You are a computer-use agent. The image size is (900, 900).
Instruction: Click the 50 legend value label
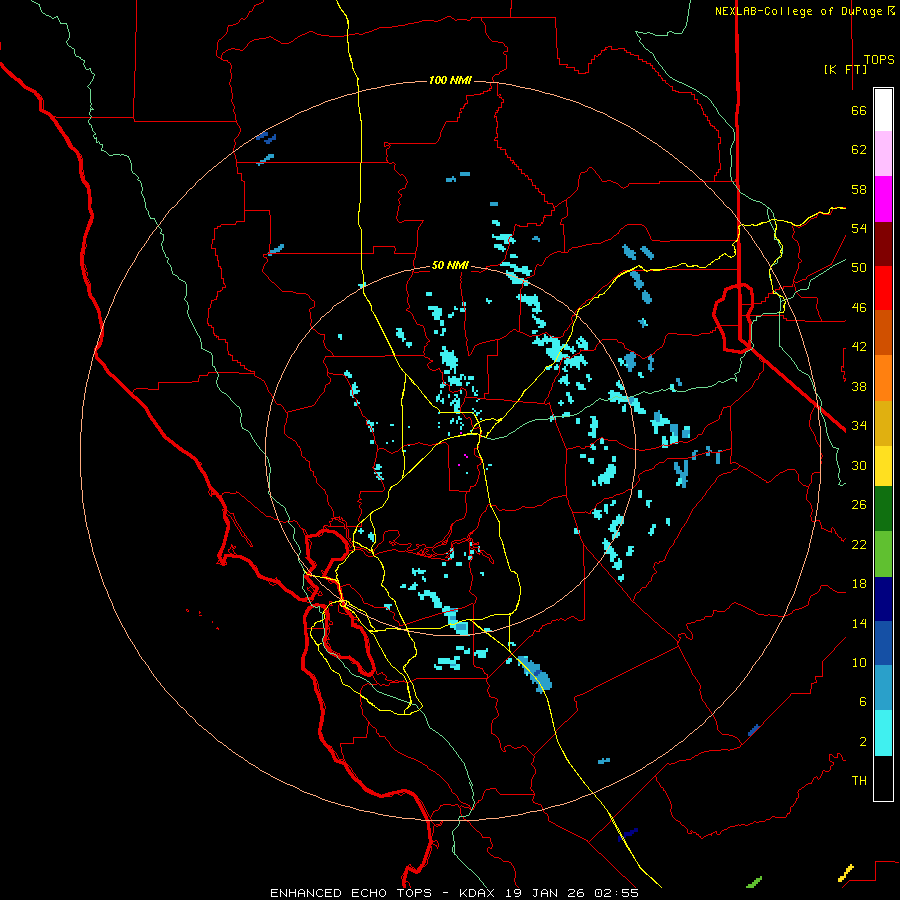(859, 268)
